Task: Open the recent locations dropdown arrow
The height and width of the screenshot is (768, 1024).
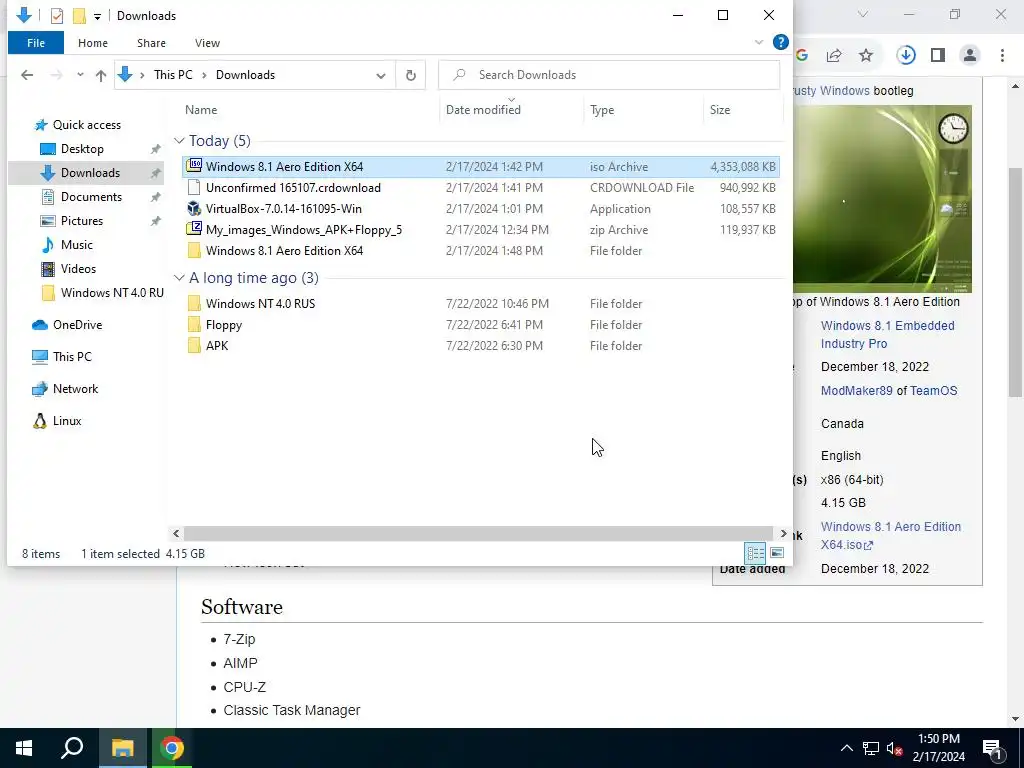Action: [80, 75]
